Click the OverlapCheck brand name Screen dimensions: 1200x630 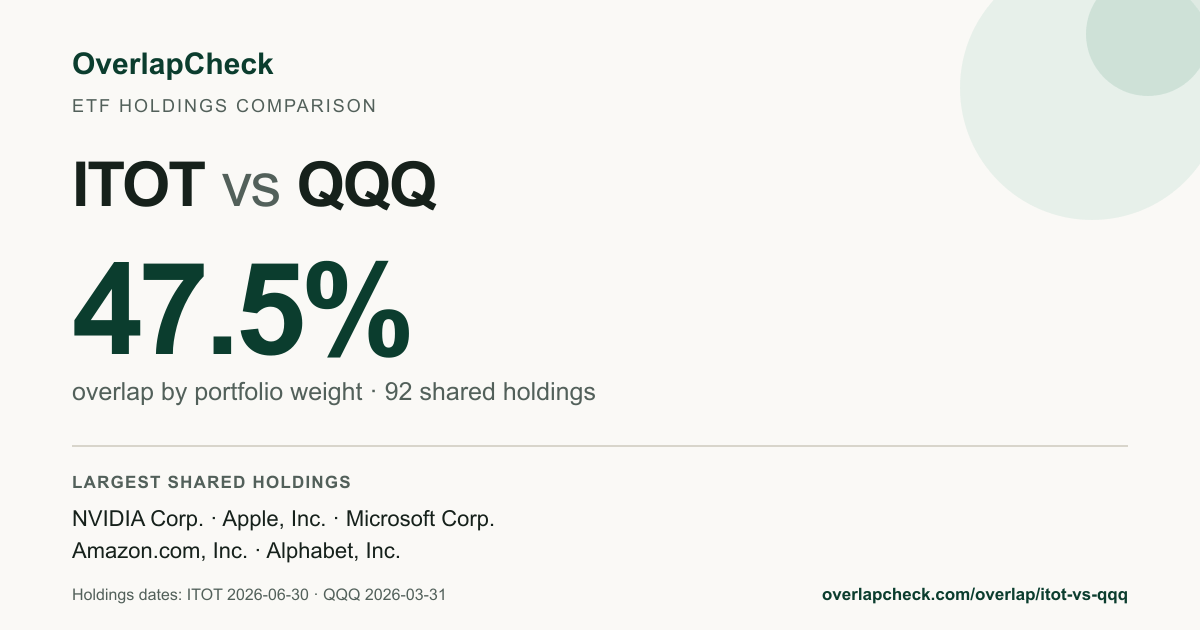click(x=172, y=65)
